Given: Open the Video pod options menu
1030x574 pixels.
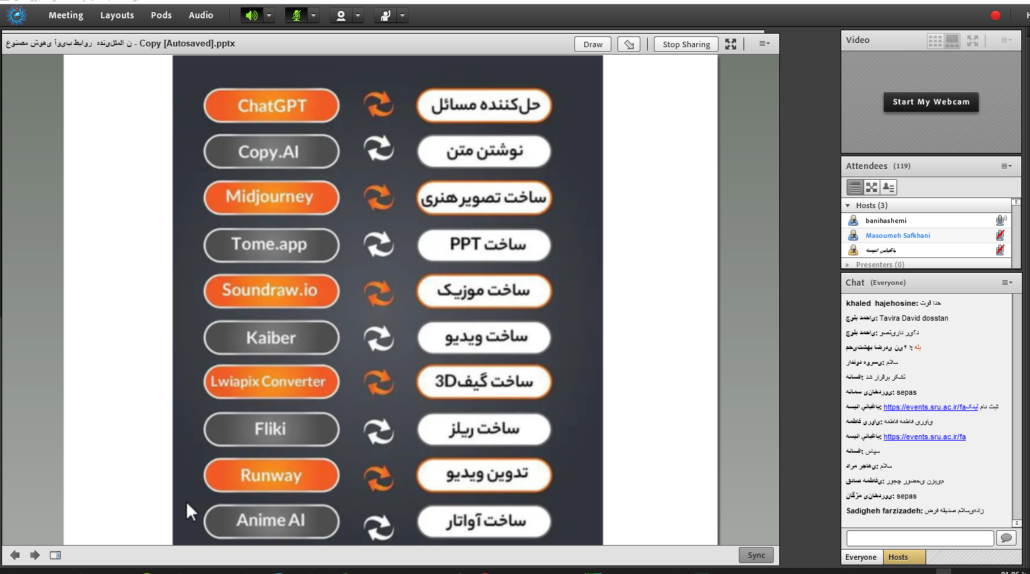Looking at the screenshot, I should click(x=1006, y=40).
